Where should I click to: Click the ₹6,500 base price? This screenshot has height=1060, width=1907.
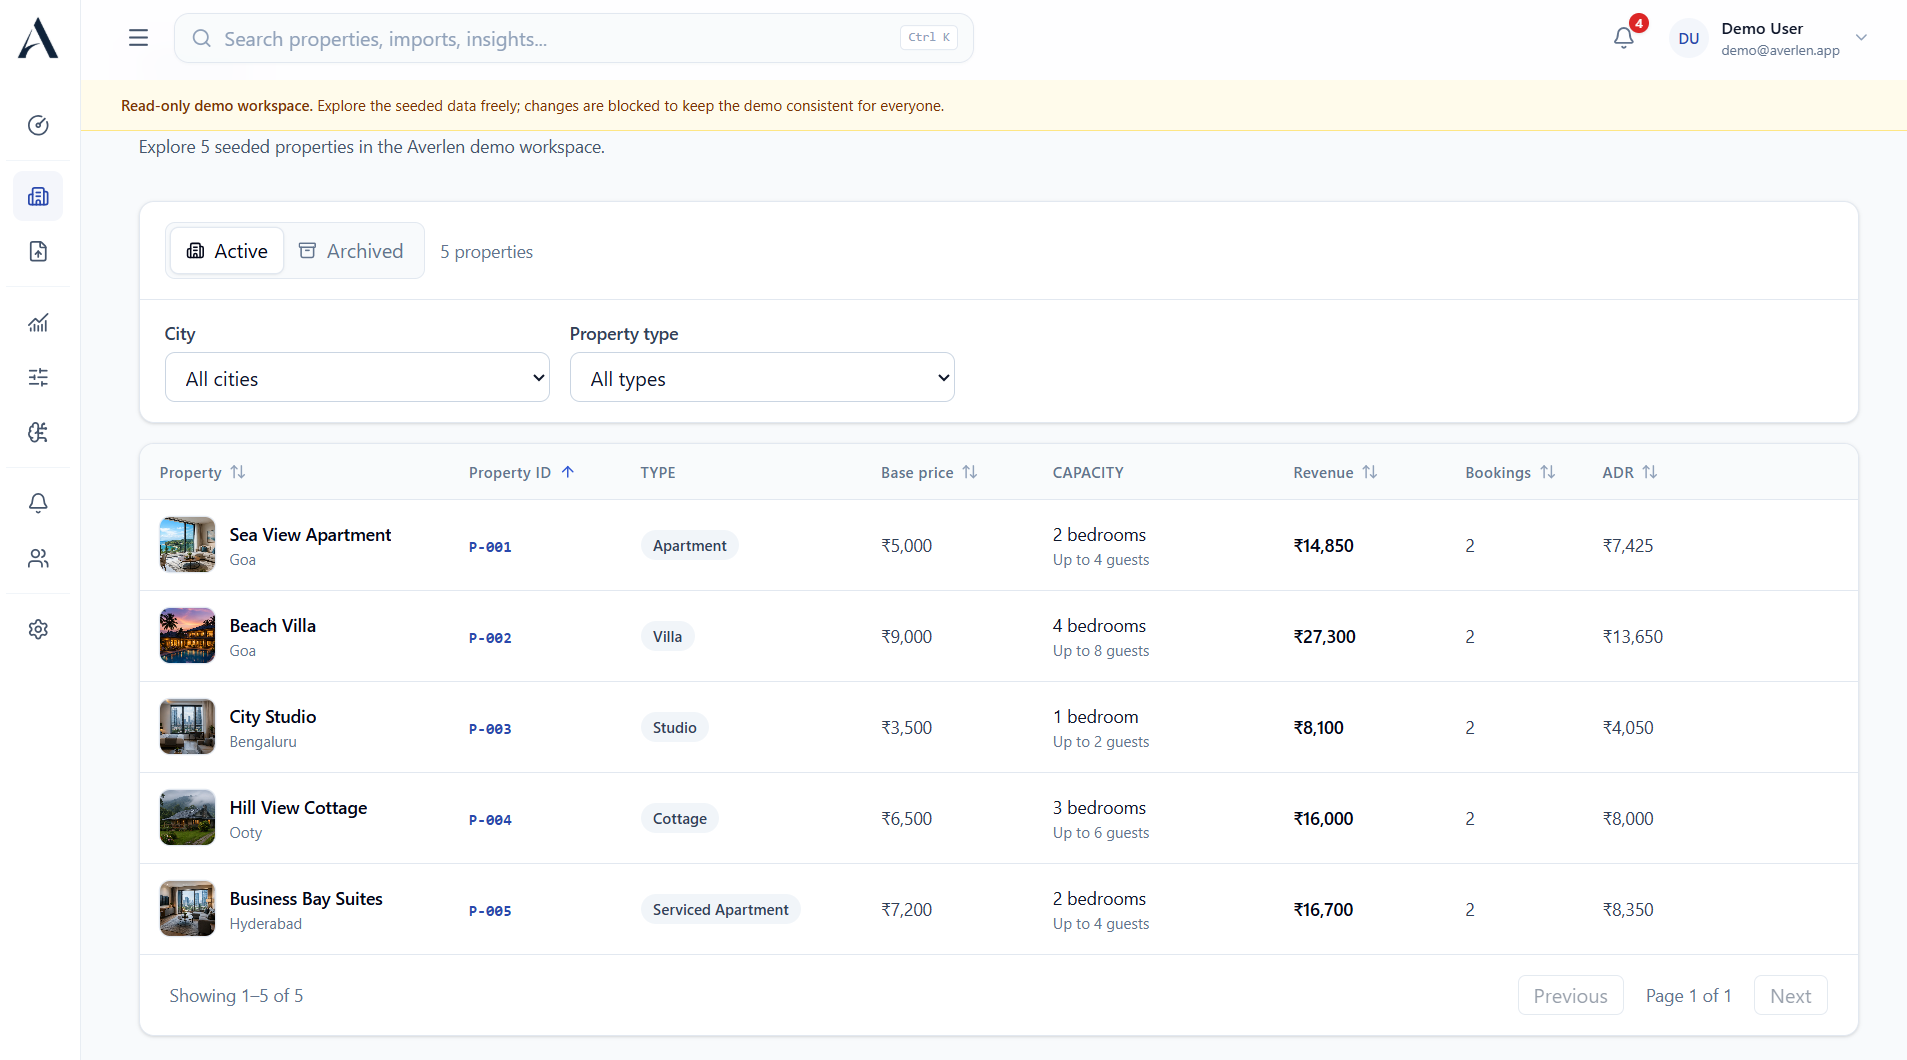pos(906,818)
